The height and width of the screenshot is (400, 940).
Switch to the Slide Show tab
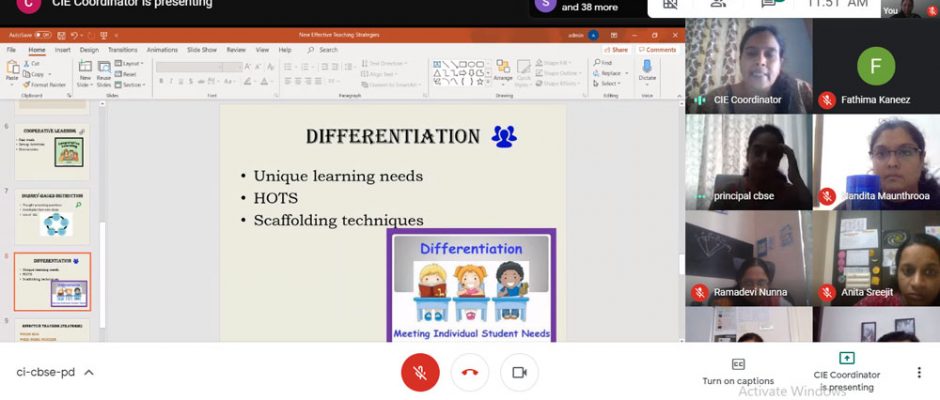[202, 50]
